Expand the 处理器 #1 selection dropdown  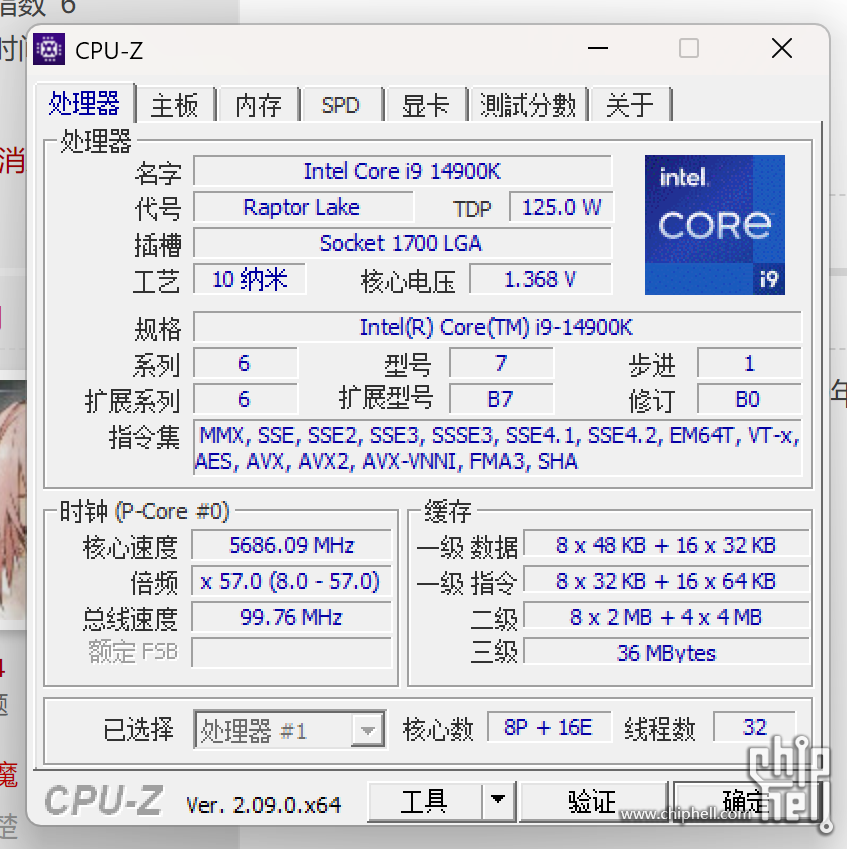[368, 730]
